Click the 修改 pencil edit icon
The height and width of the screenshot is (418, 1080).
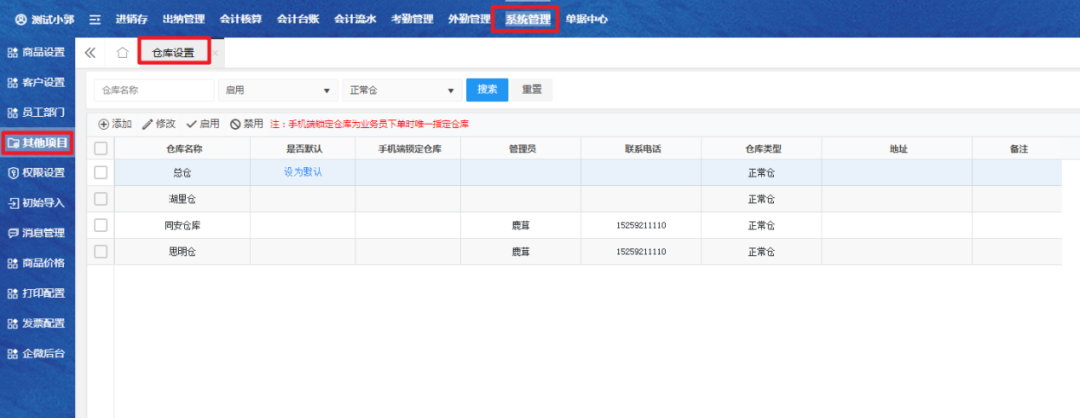coord(148,124)
